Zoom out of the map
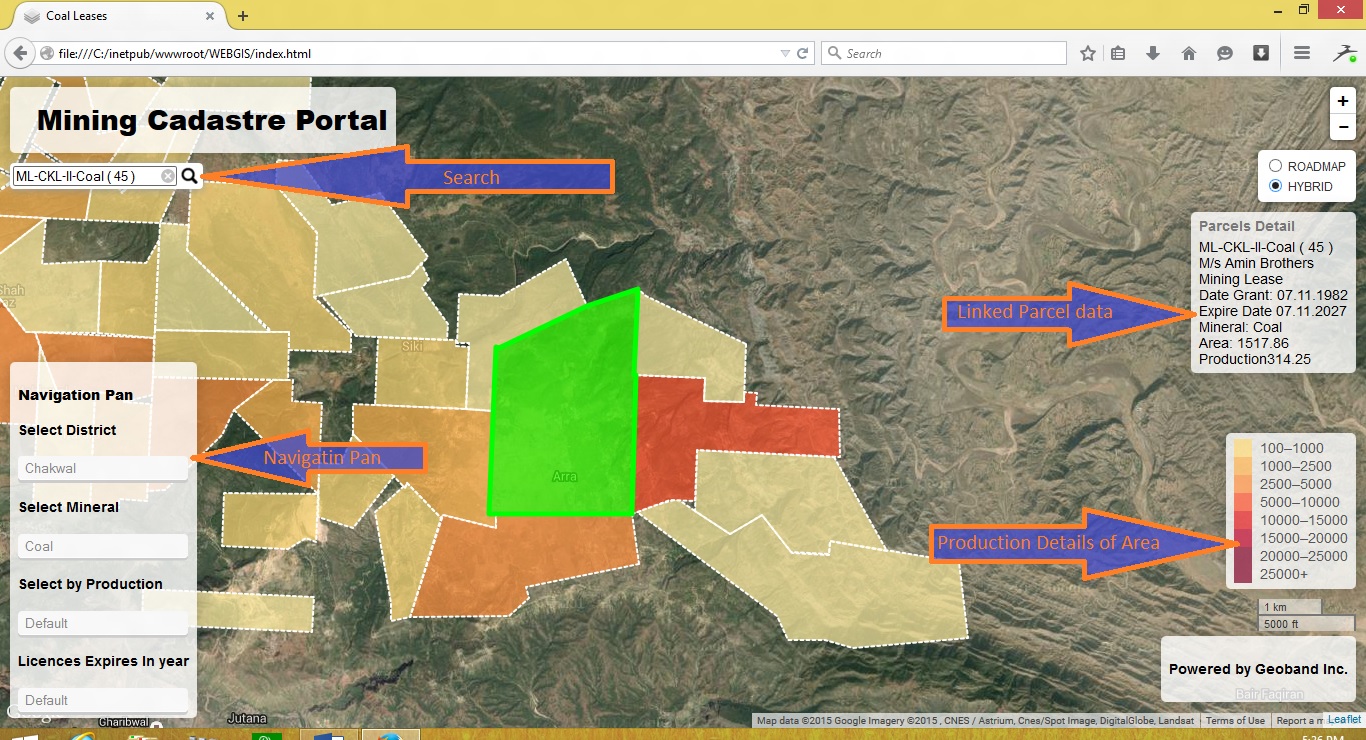This screenshot has height=740, width=1366. pyautogui.click(x=1342, y=127)
